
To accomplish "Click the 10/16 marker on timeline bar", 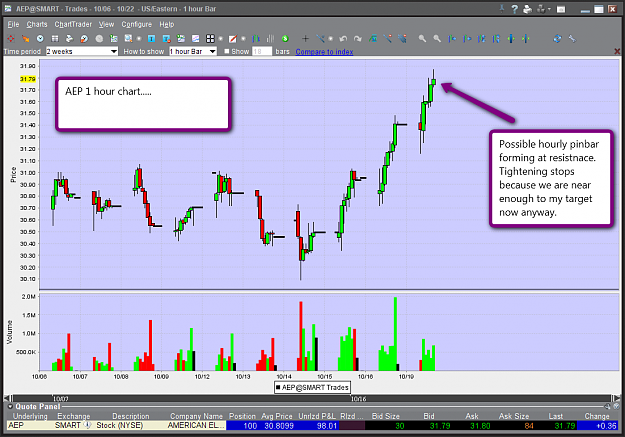I will click(358, 398).
